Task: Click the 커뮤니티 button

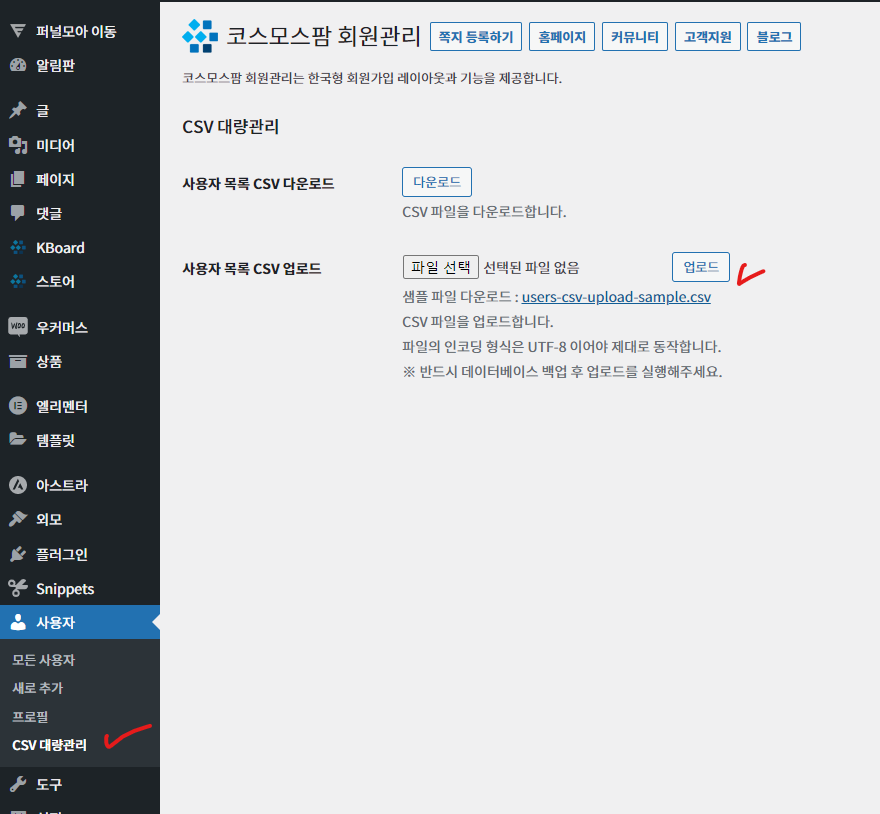Action: tap(635, 36)
